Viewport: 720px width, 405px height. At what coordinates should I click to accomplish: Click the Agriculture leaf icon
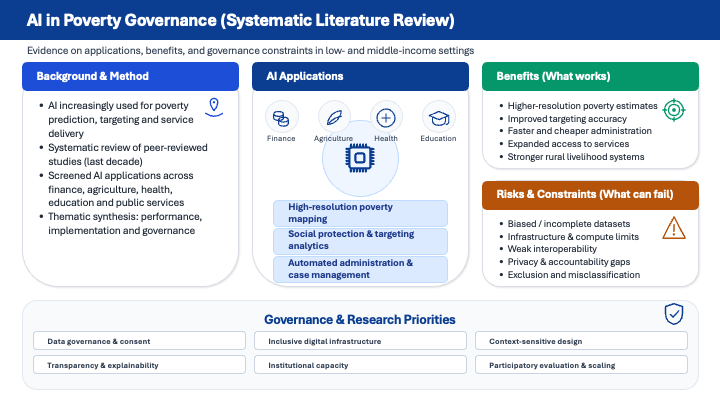point(334,118)
